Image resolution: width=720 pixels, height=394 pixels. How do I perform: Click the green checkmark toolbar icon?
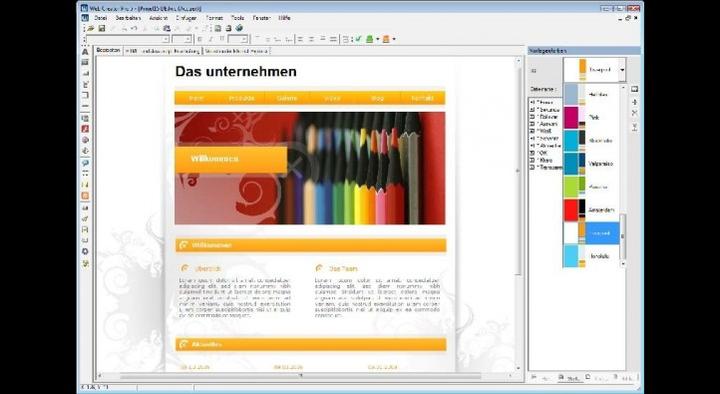[358, 39]
